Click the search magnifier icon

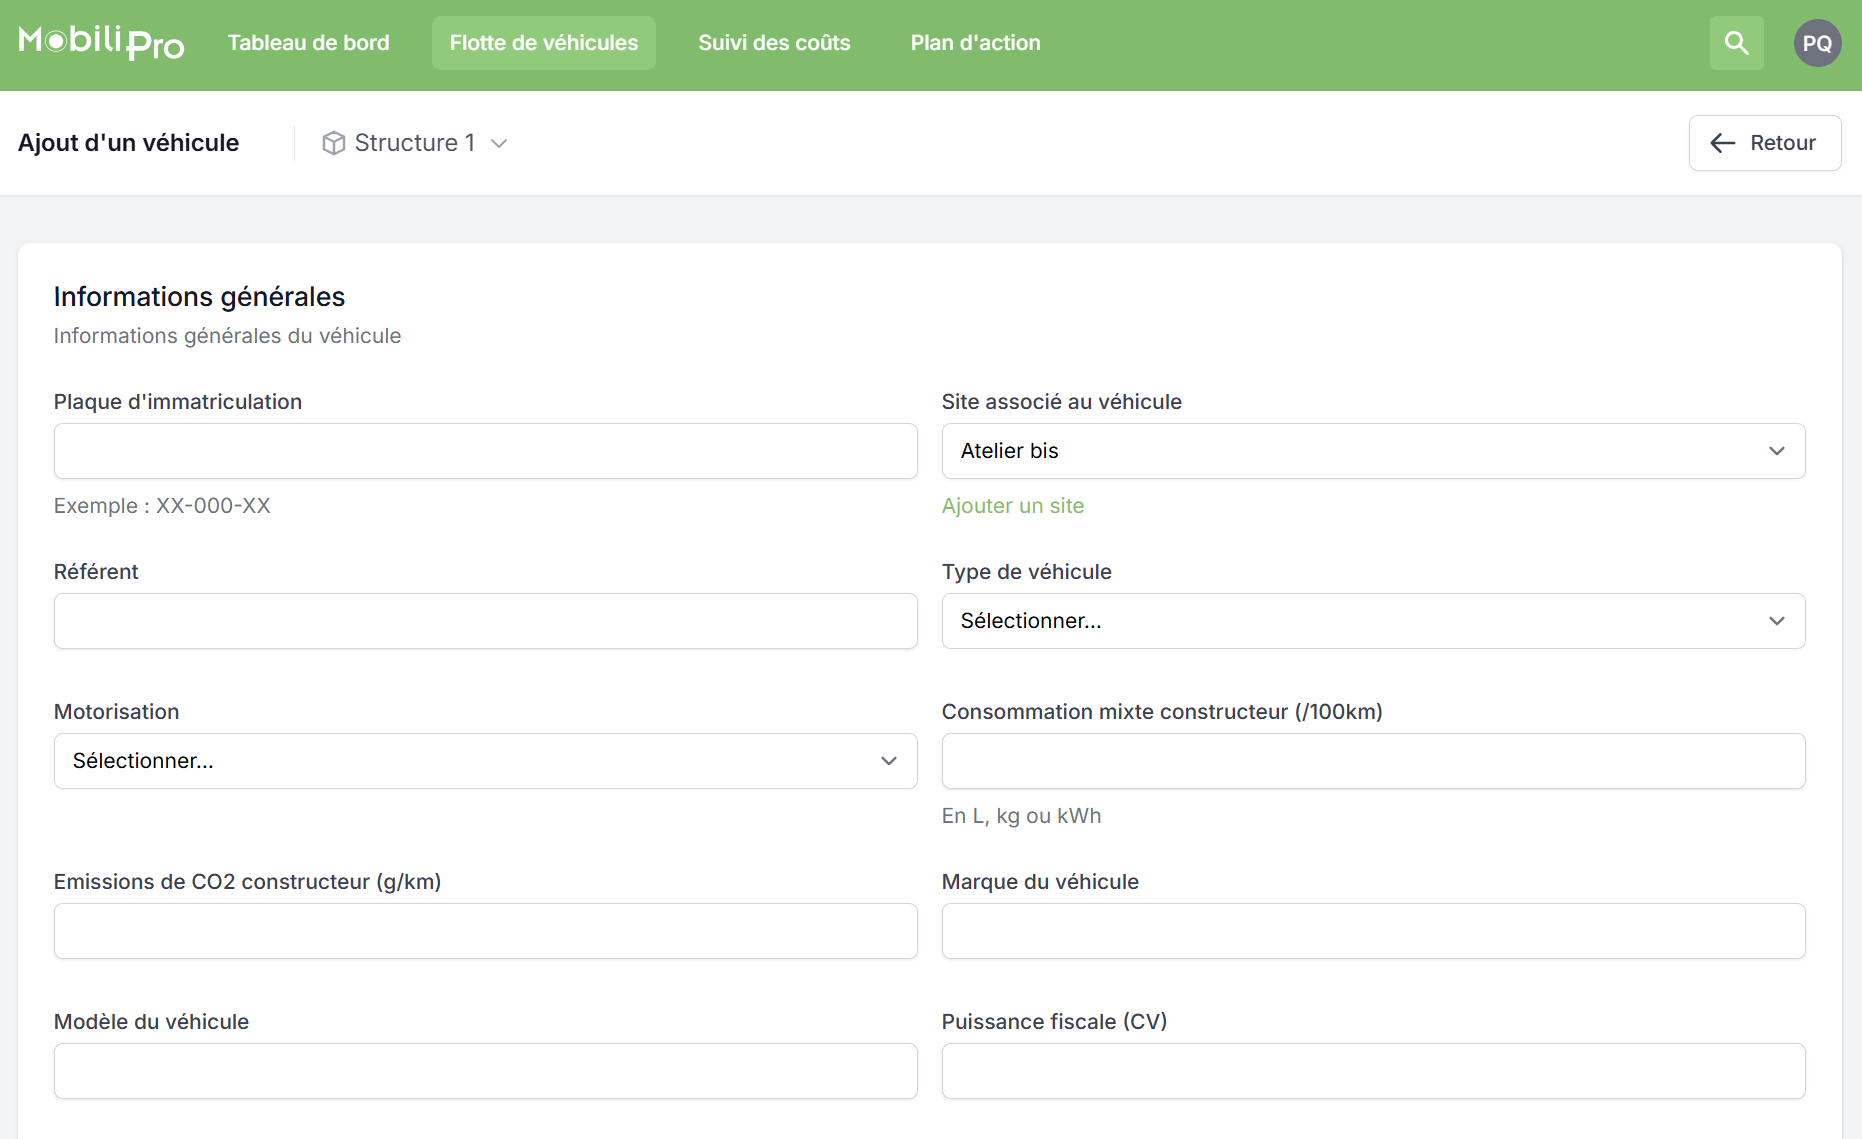1736,43
